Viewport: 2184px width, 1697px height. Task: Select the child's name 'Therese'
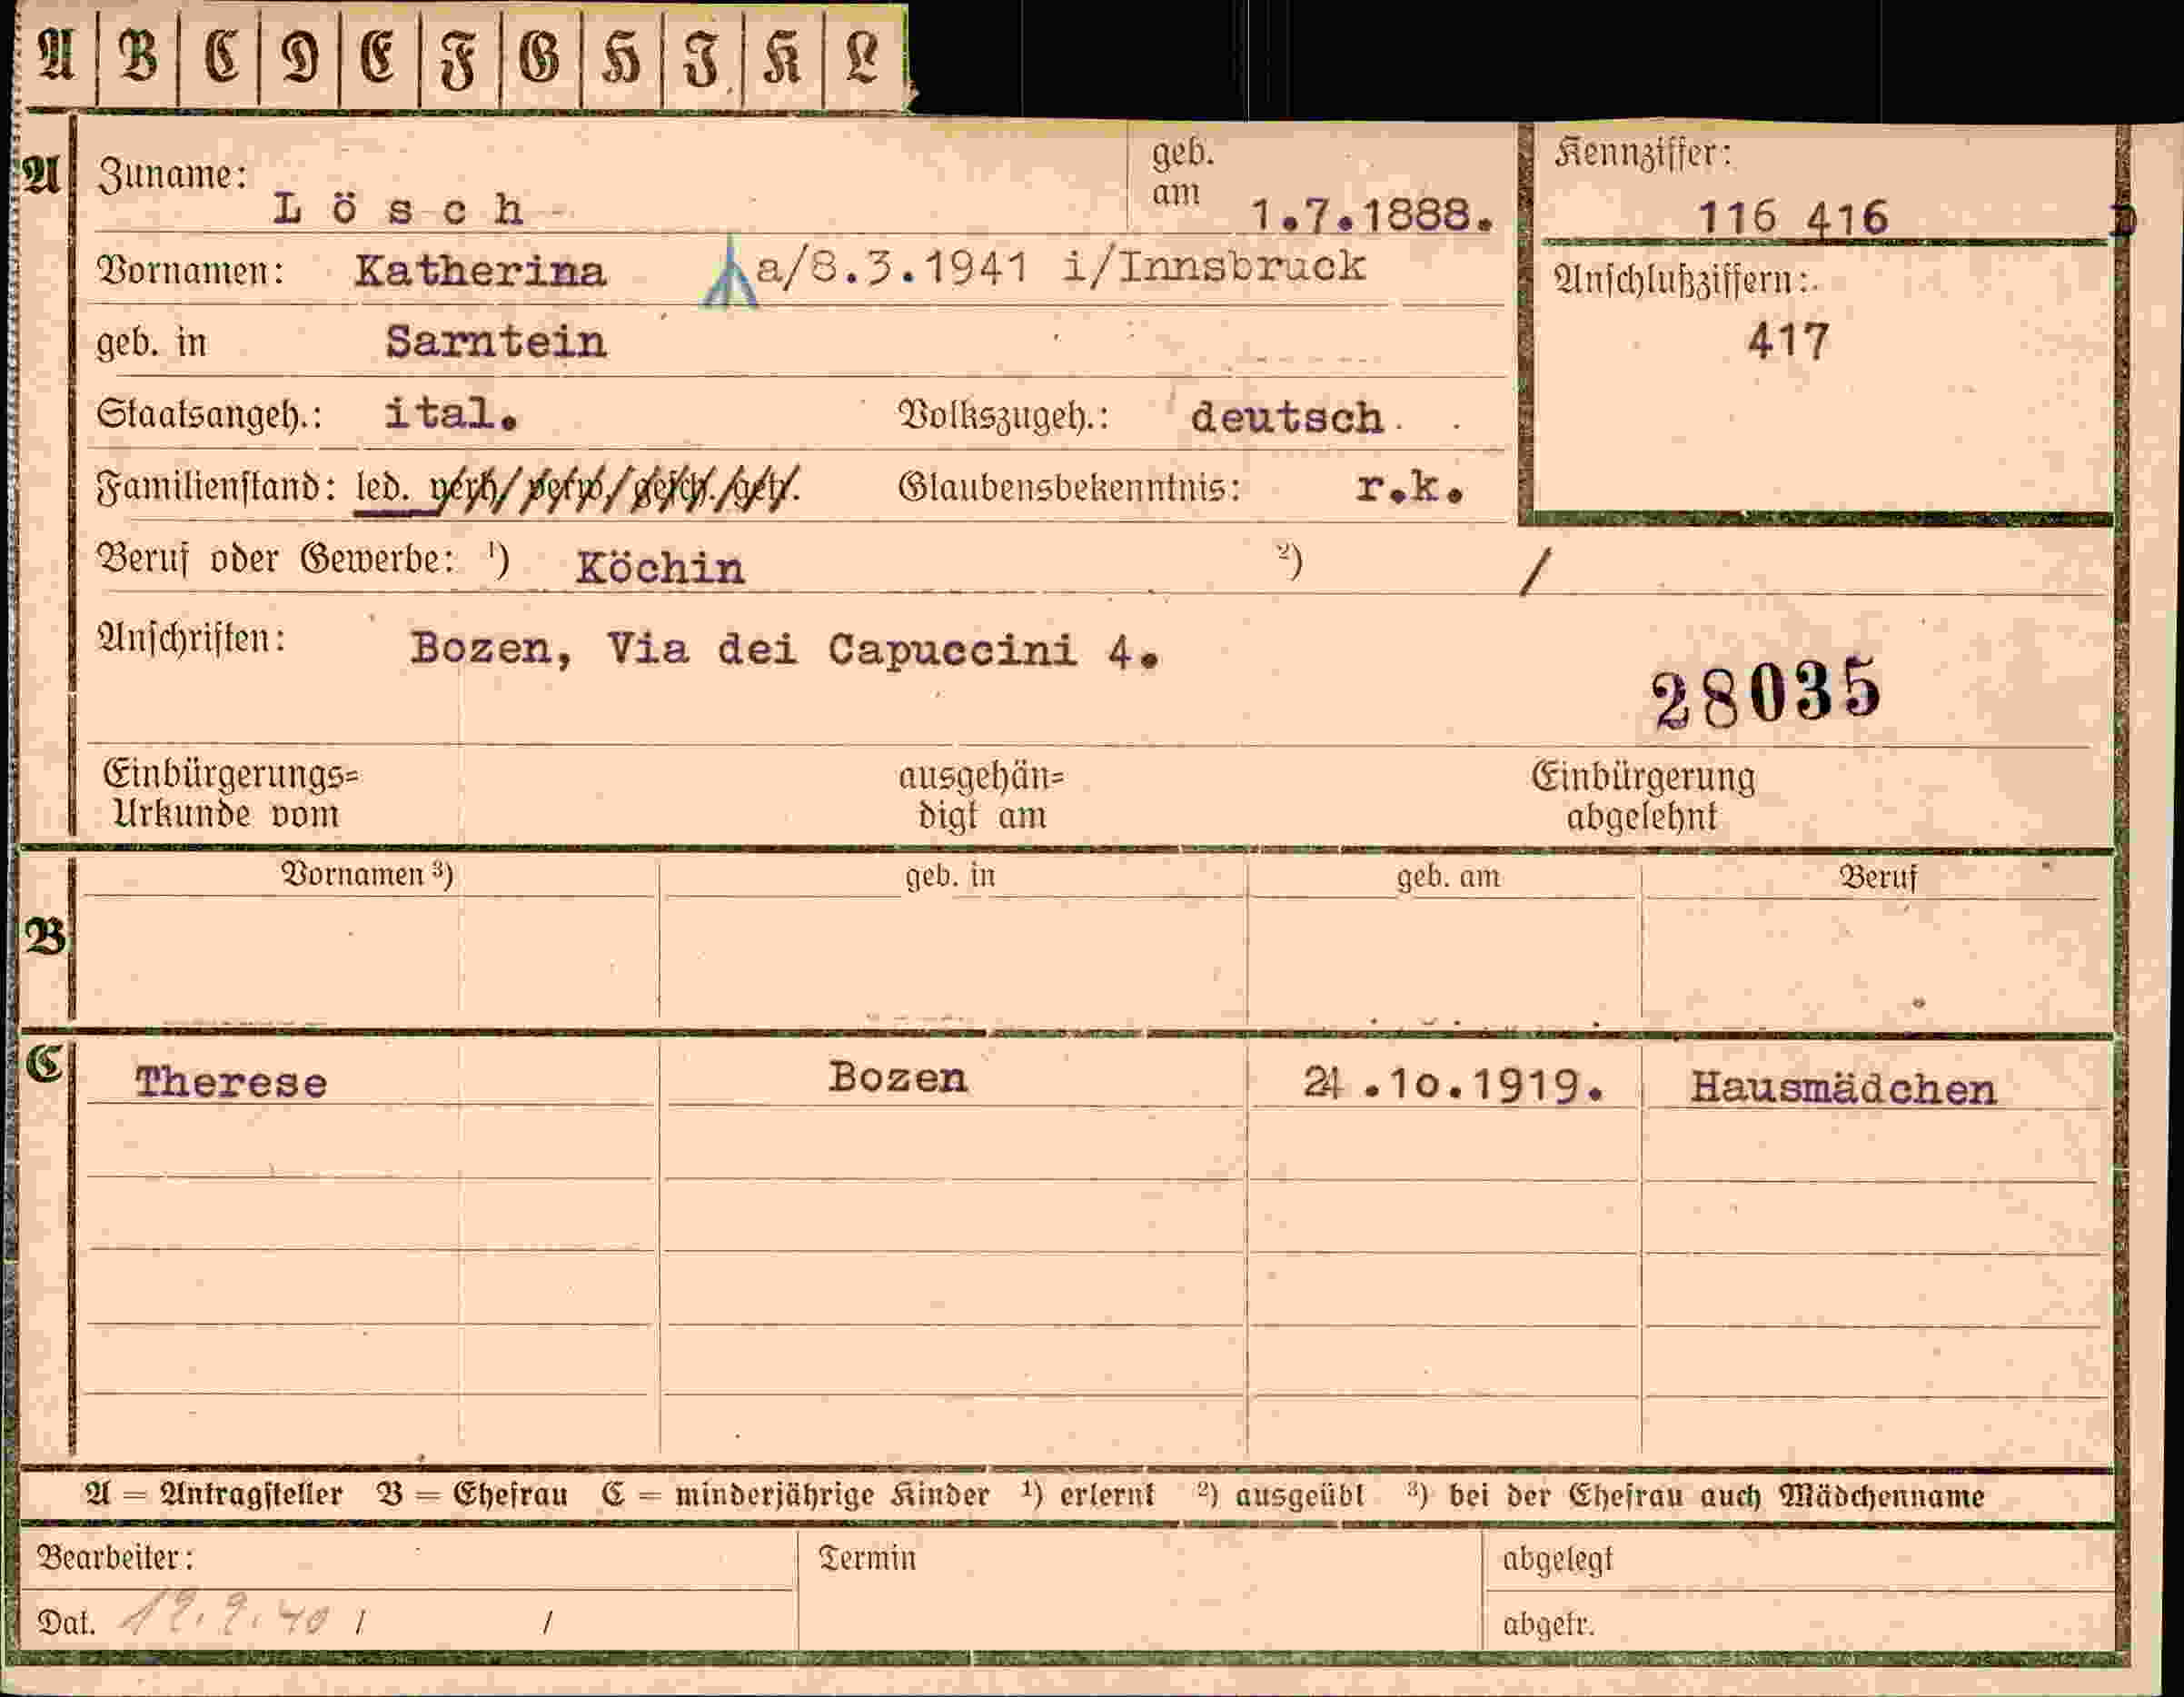pyautogui.click(x=231, y=1082)
